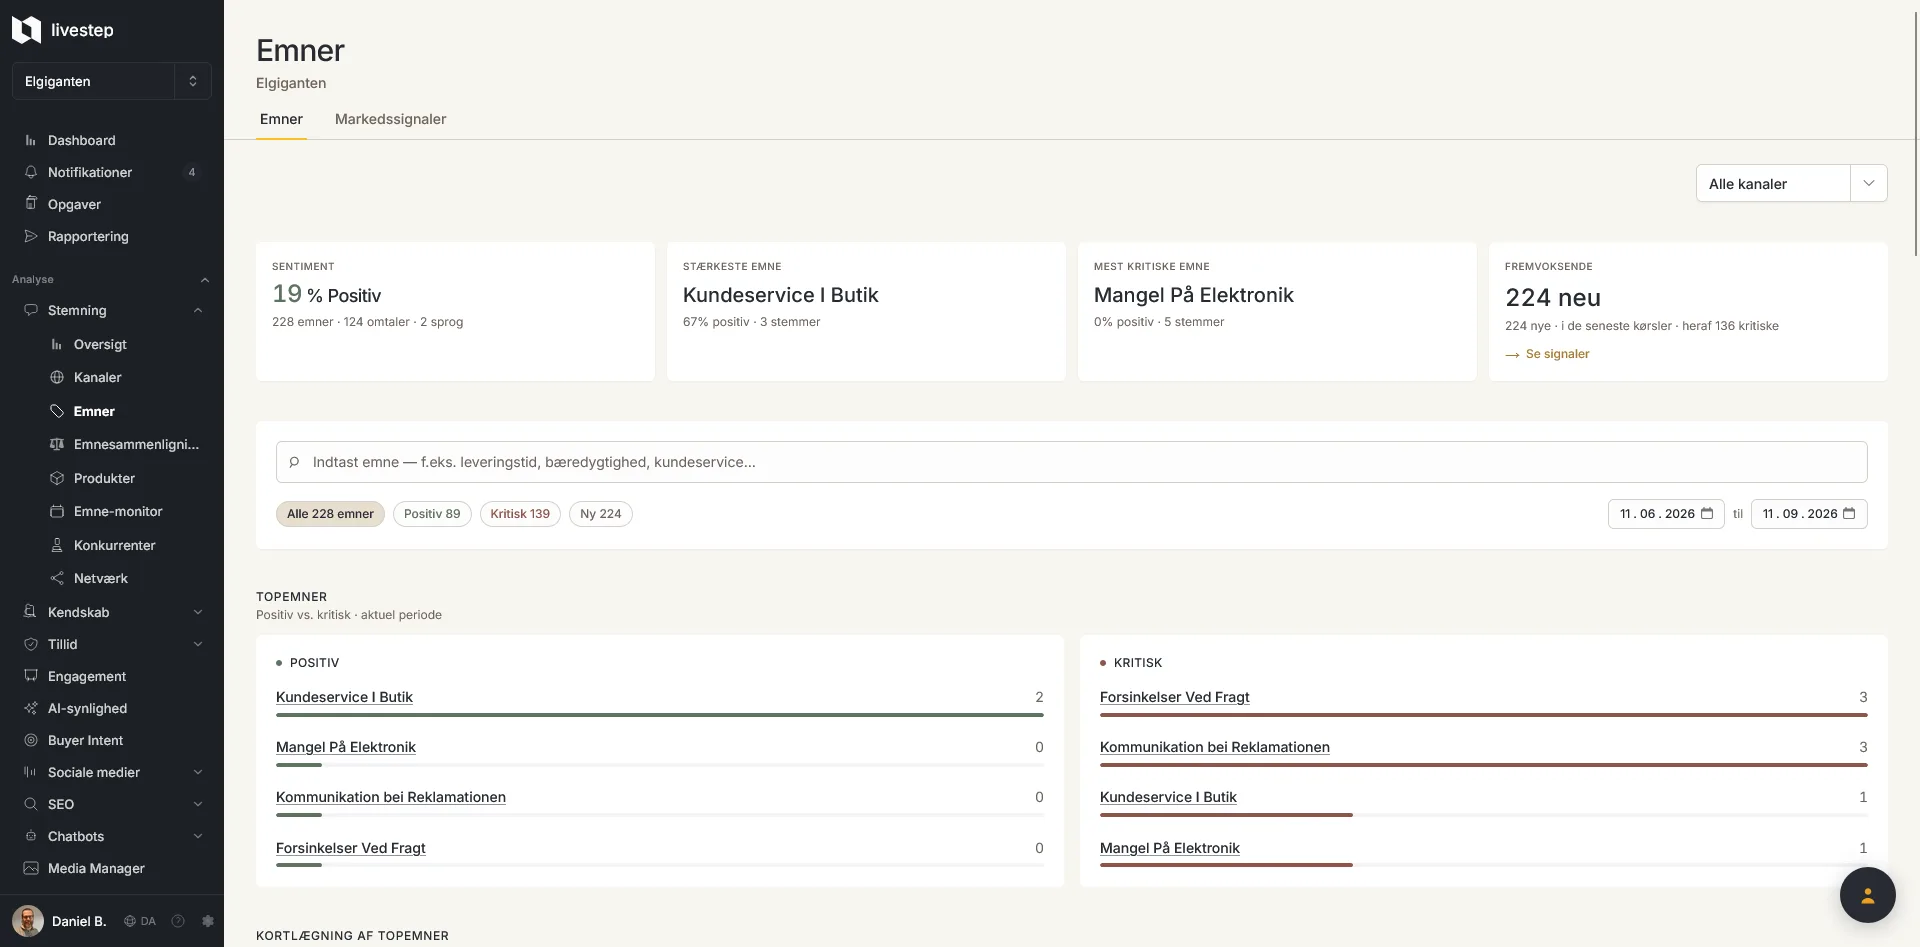Open Opgaver clipboard icon
The image size is (1920, 947).
click(31, 203)
